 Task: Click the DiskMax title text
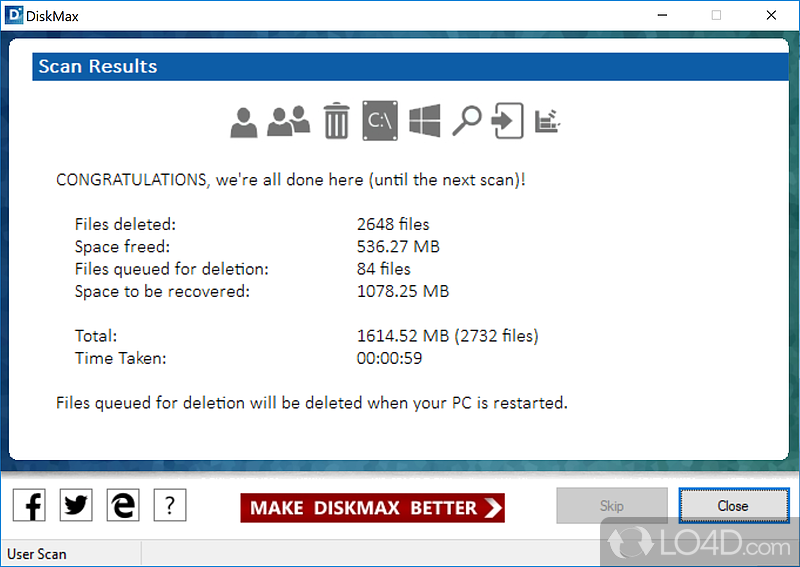[x=52, y=16]
